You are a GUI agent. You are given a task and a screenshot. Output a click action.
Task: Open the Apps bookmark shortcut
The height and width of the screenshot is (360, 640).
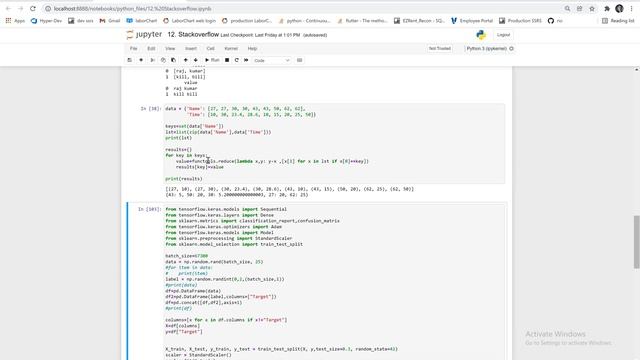point(15,20)
